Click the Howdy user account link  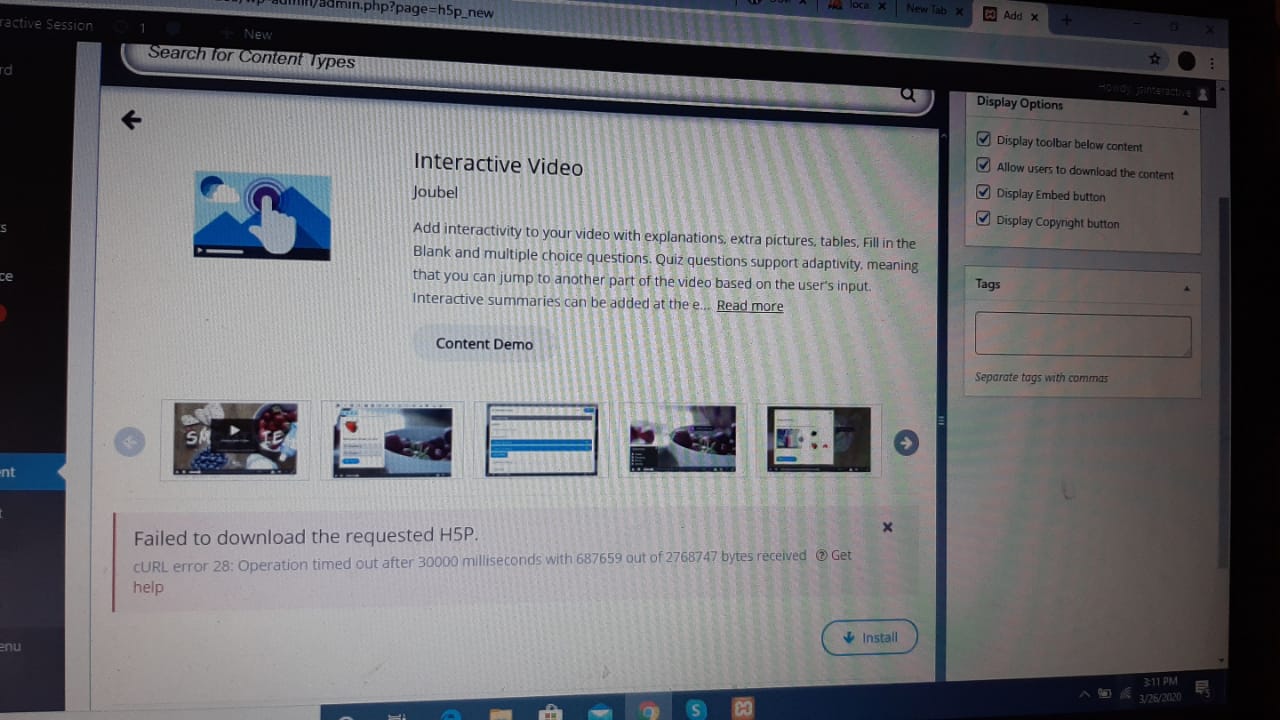pos(1153,91)
